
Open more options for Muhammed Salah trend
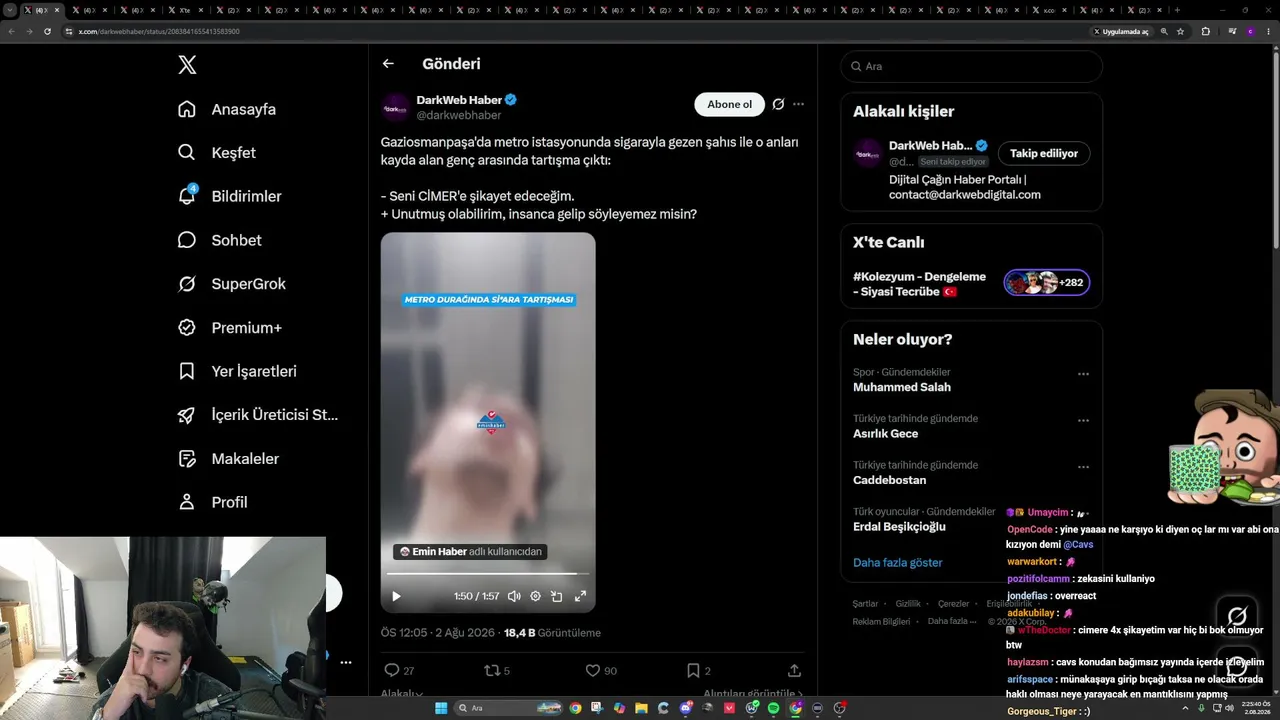1083,374
